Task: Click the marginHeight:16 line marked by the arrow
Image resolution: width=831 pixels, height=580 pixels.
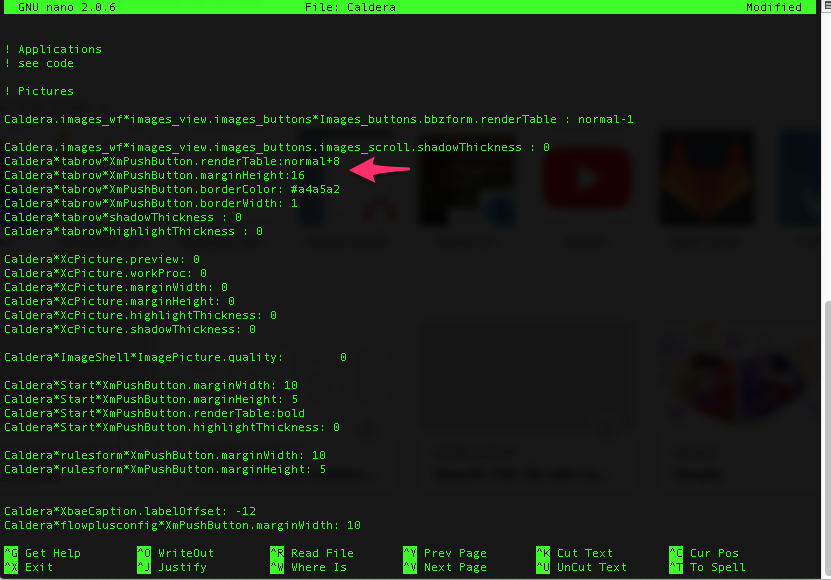Action: 150,175
